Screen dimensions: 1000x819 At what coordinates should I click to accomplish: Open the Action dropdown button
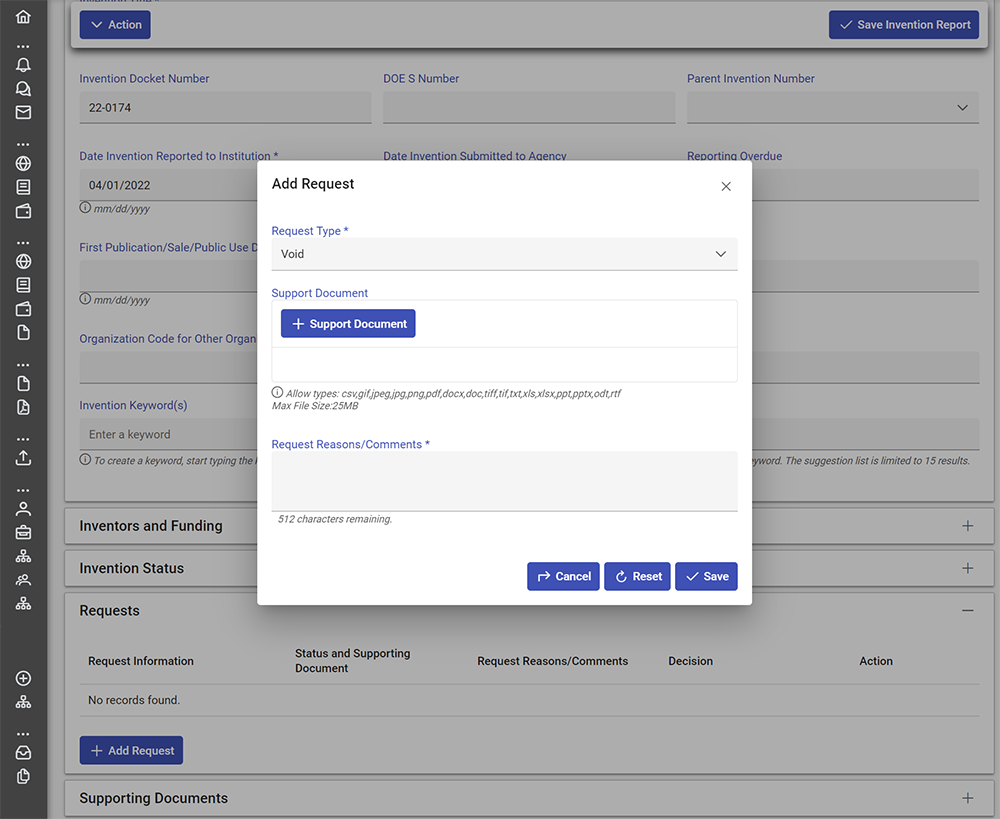(x=115, y=25)
